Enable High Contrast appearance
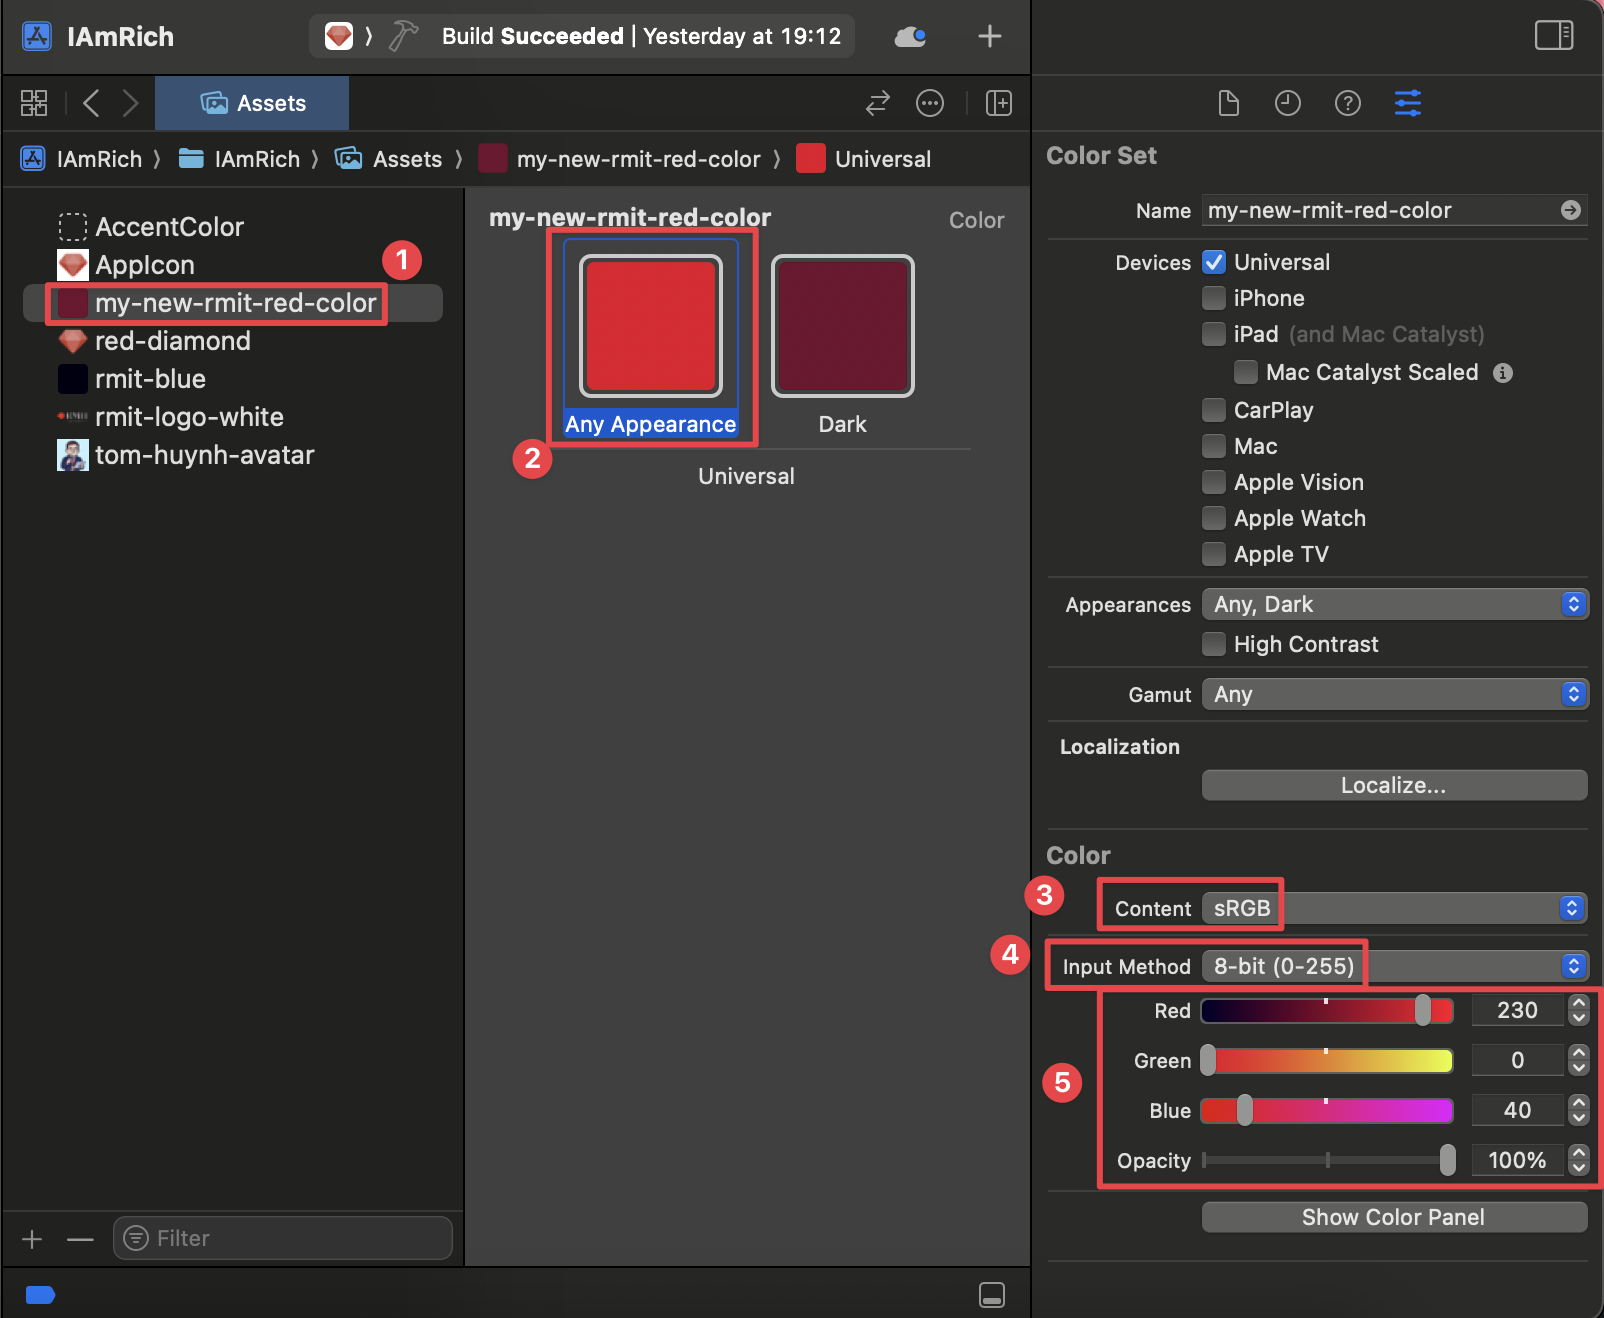 [x=1213, y=644]
